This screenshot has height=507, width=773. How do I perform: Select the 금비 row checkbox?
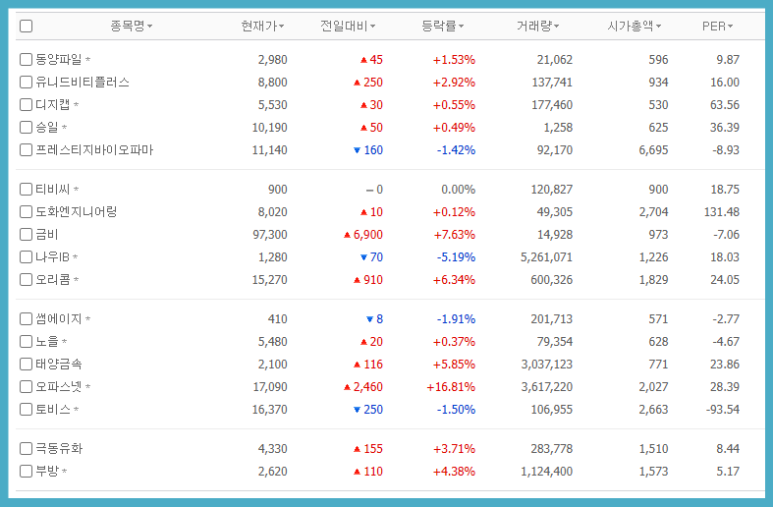pos(26,234)
